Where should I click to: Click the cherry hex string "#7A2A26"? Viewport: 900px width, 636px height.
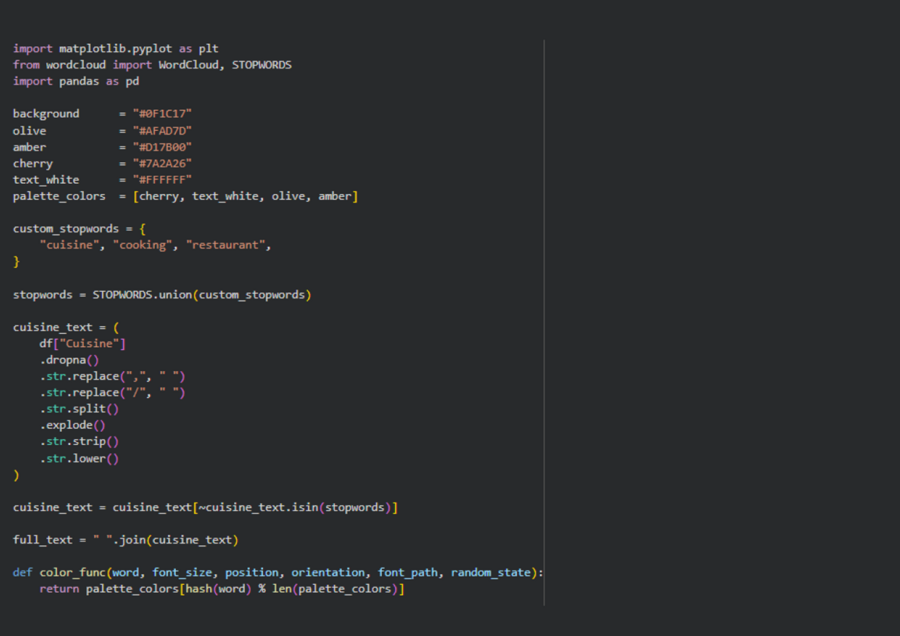click(x=161, y=164)
